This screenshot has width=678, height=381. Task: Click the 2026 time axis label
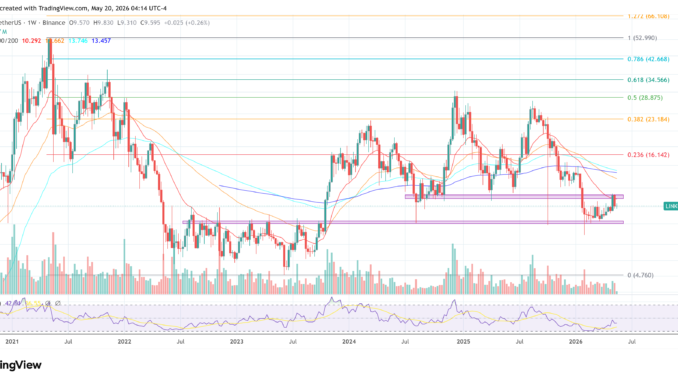576,342
